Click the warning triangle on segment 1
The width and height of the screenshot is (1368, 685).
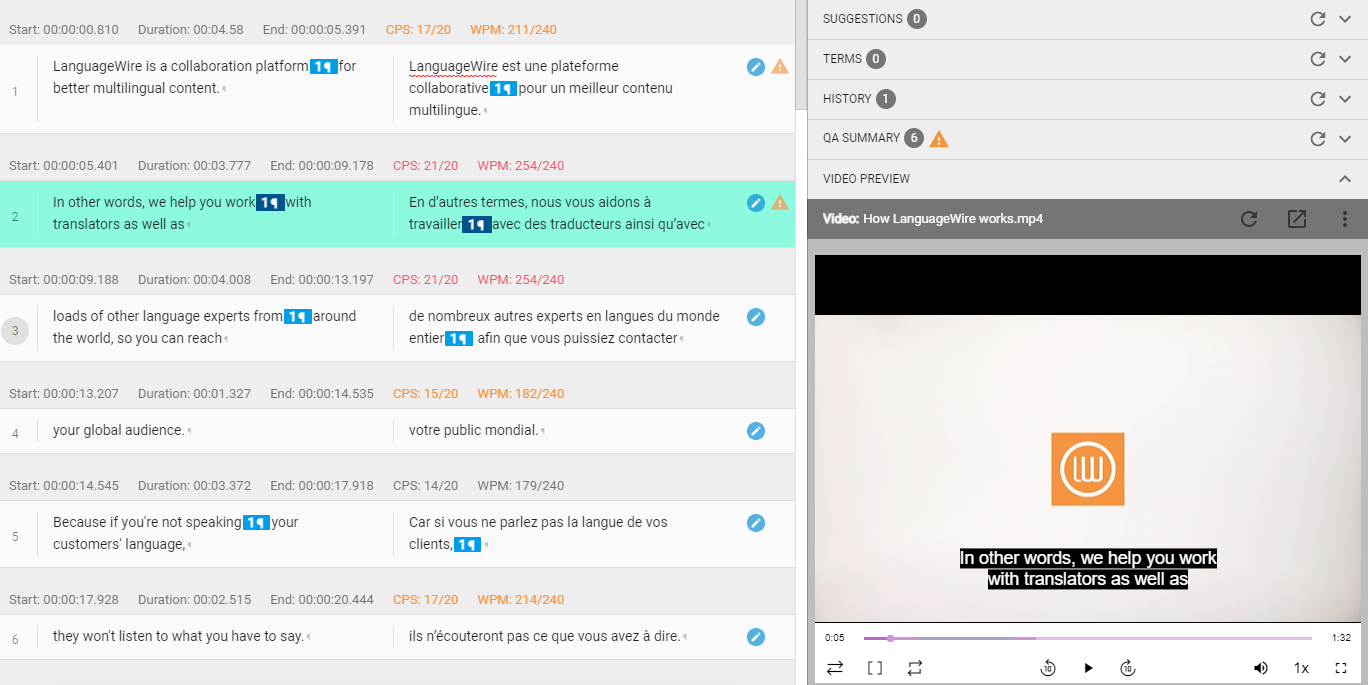779,66
